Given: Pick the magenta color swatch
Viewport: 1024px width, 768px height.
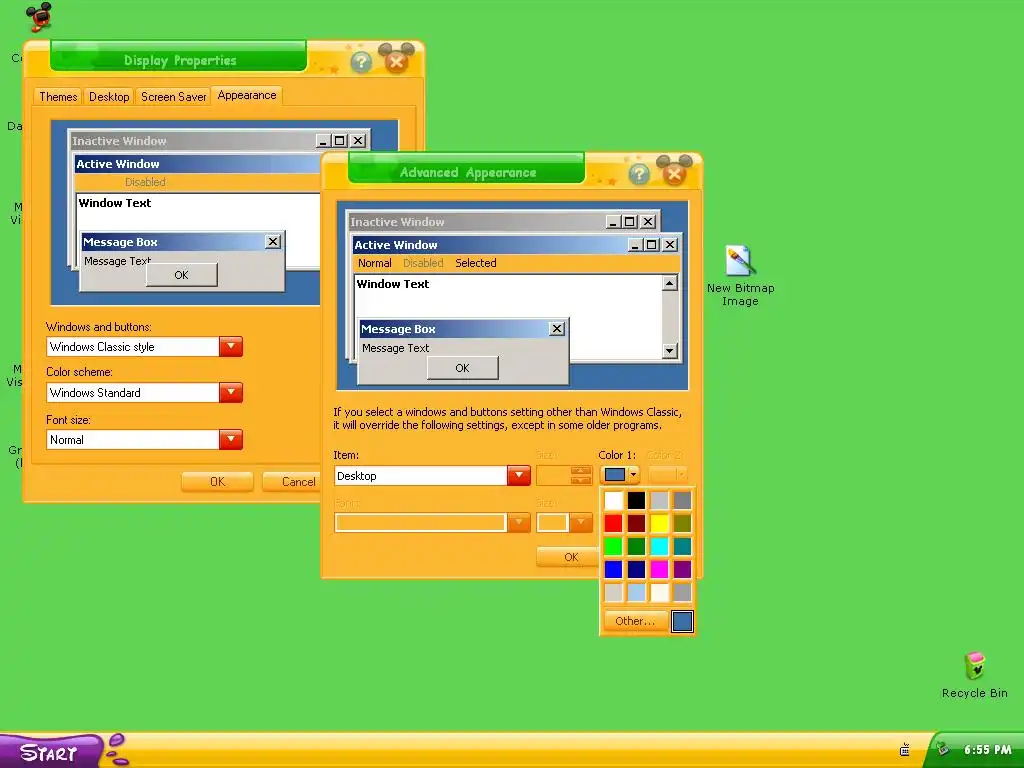Looking at the screenshot, I should [659, 569].
